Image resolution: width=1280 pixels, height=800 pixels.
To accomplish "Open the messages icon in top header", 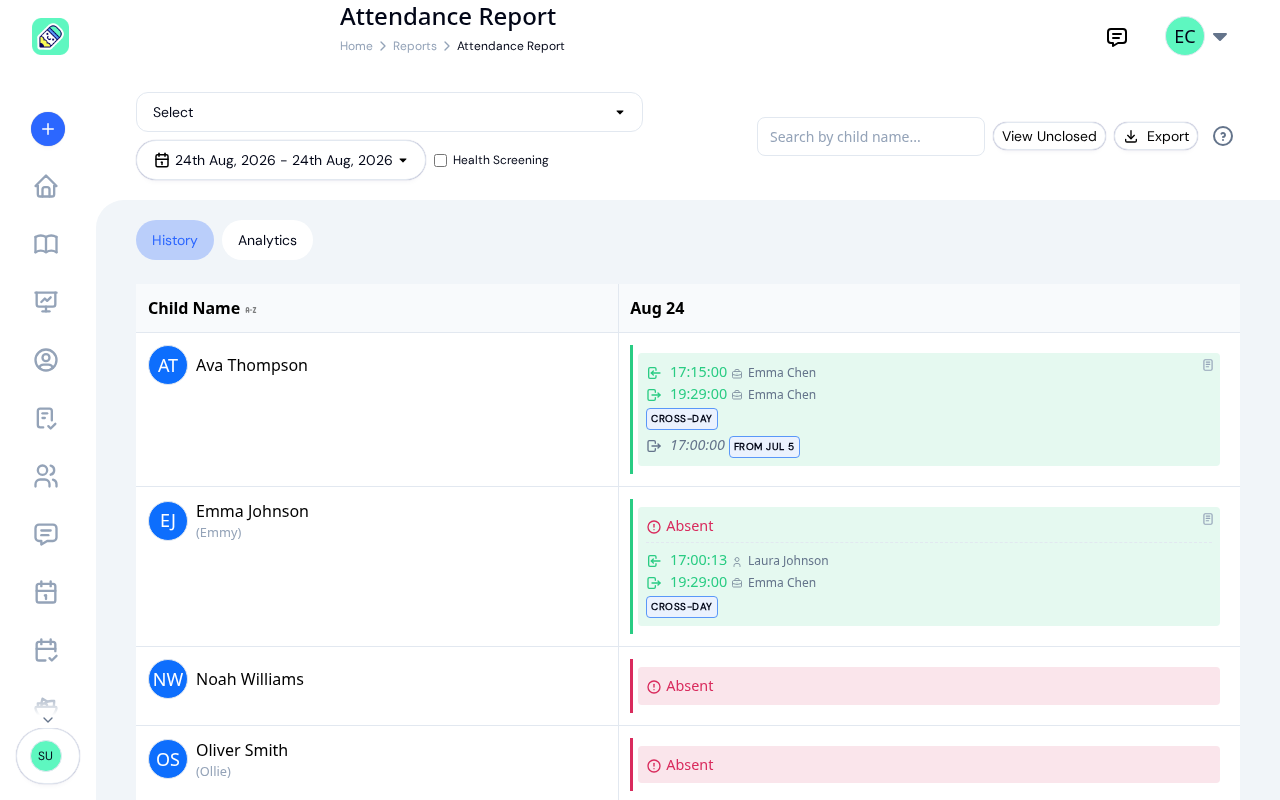I will tap(1117, 37).
